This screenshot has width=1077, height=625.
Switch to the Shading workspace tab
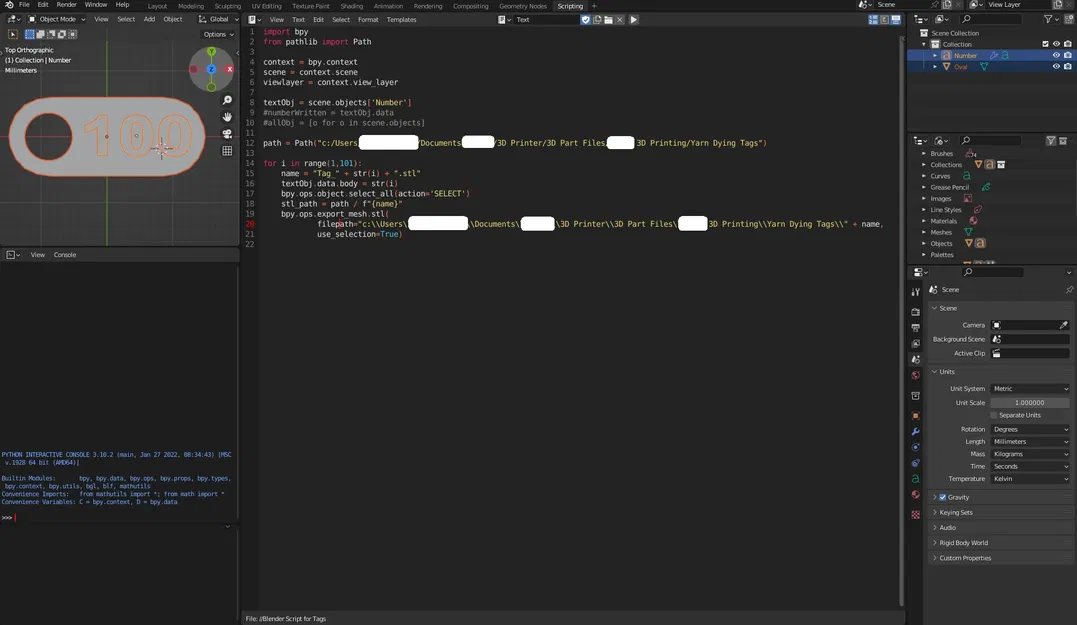[352, 6]
